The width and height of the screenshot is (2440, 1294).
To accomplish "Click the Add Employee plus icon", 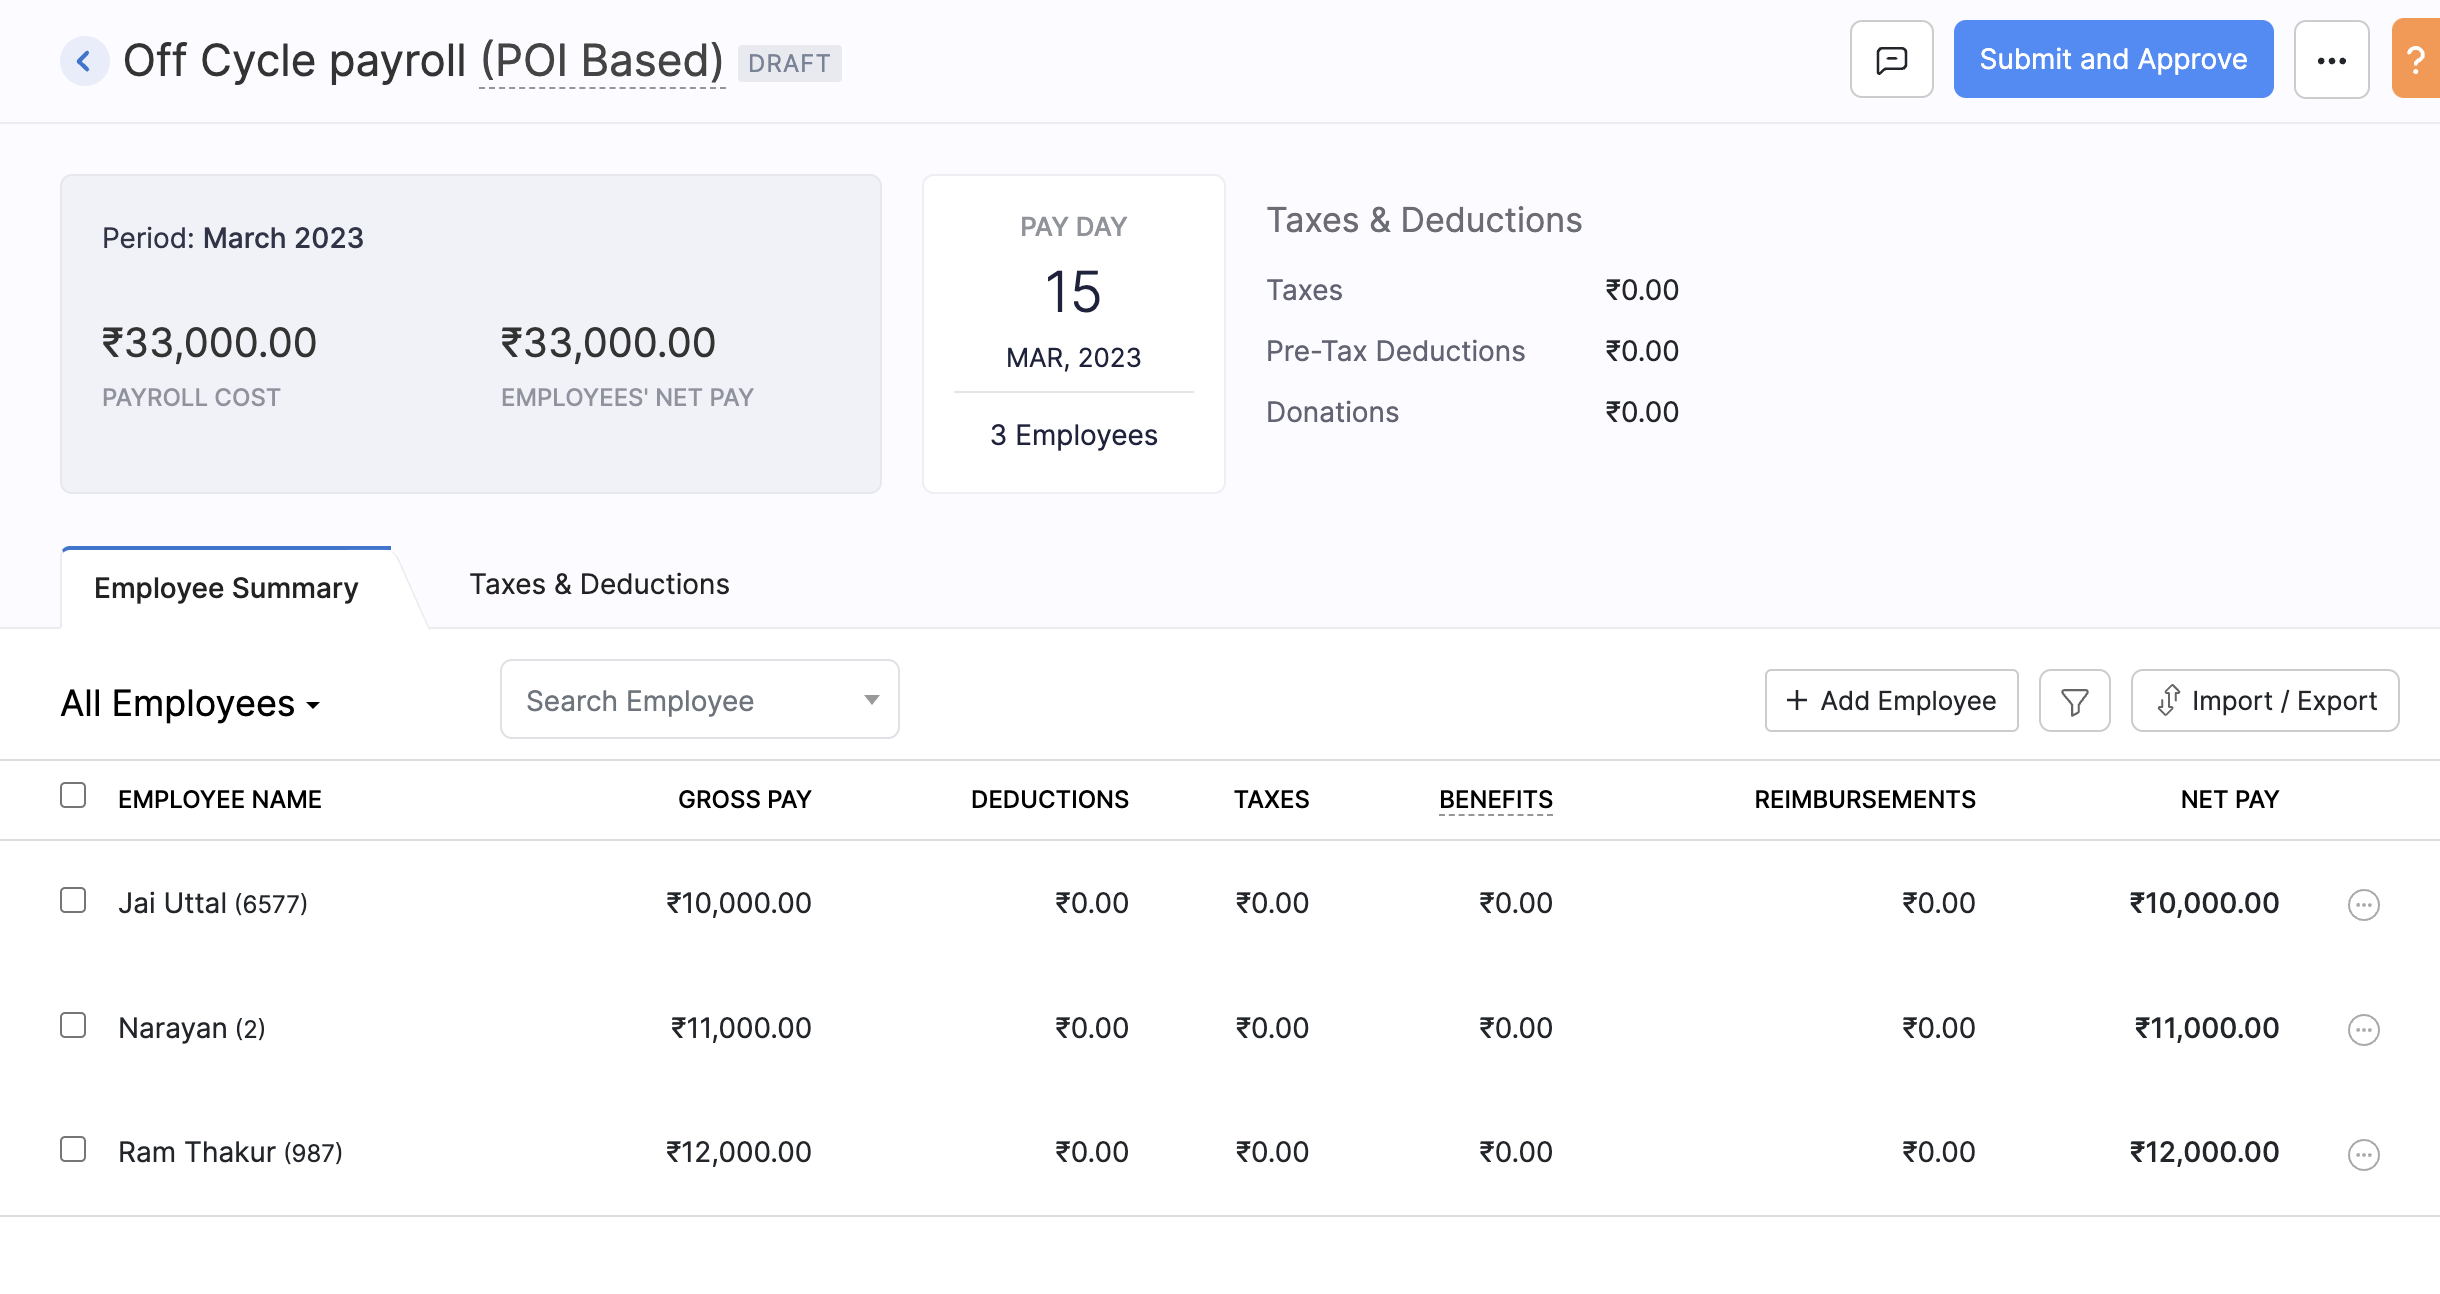I will point(1796,700).
